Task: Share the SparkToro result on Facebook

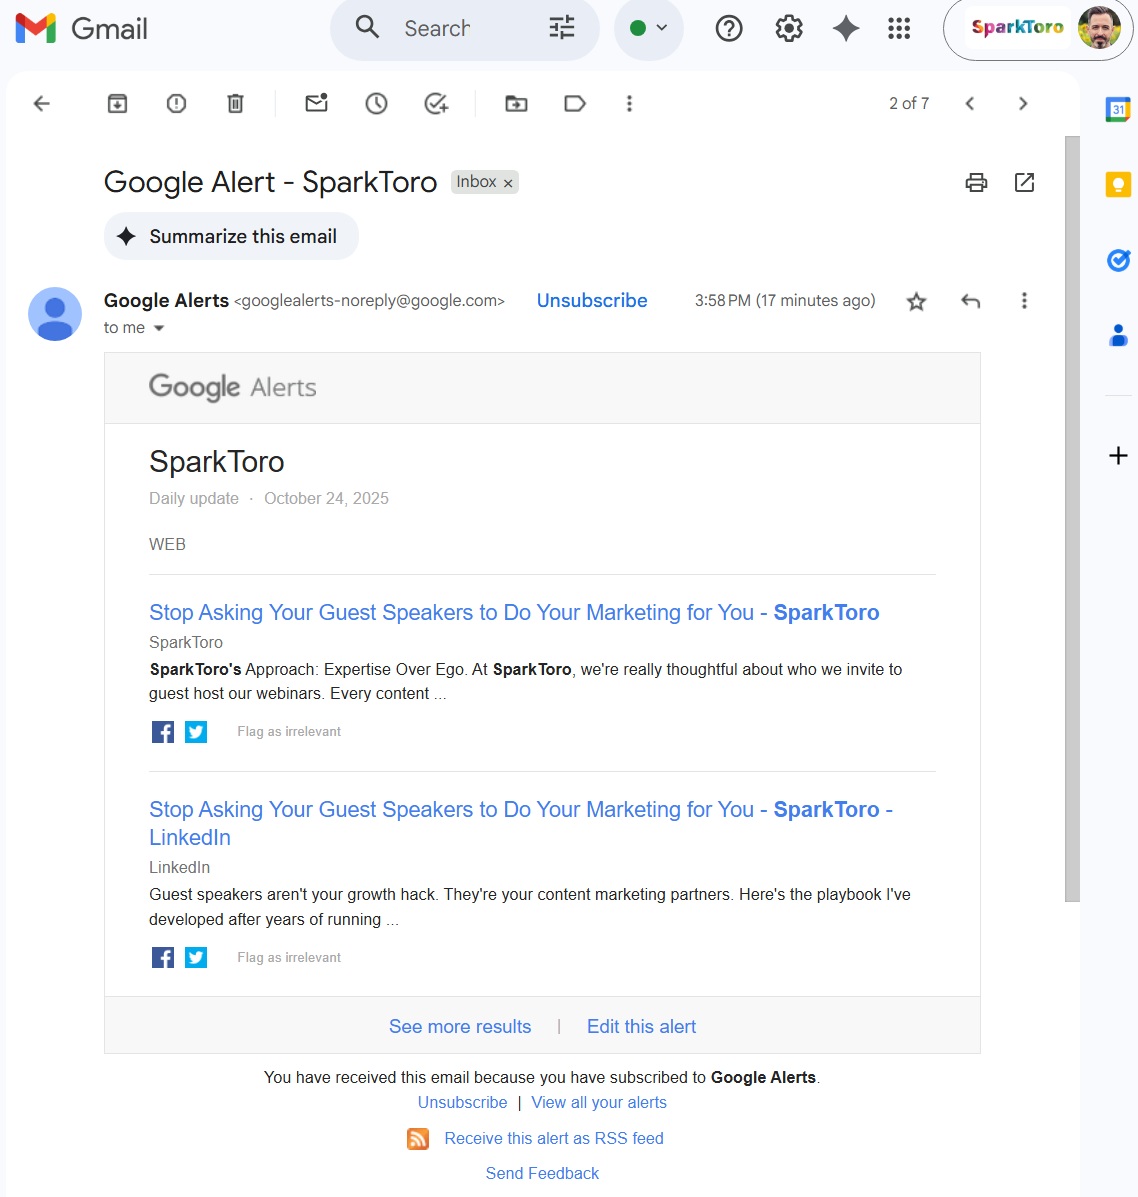Action: pyautogui.click(x=163, y=732)
